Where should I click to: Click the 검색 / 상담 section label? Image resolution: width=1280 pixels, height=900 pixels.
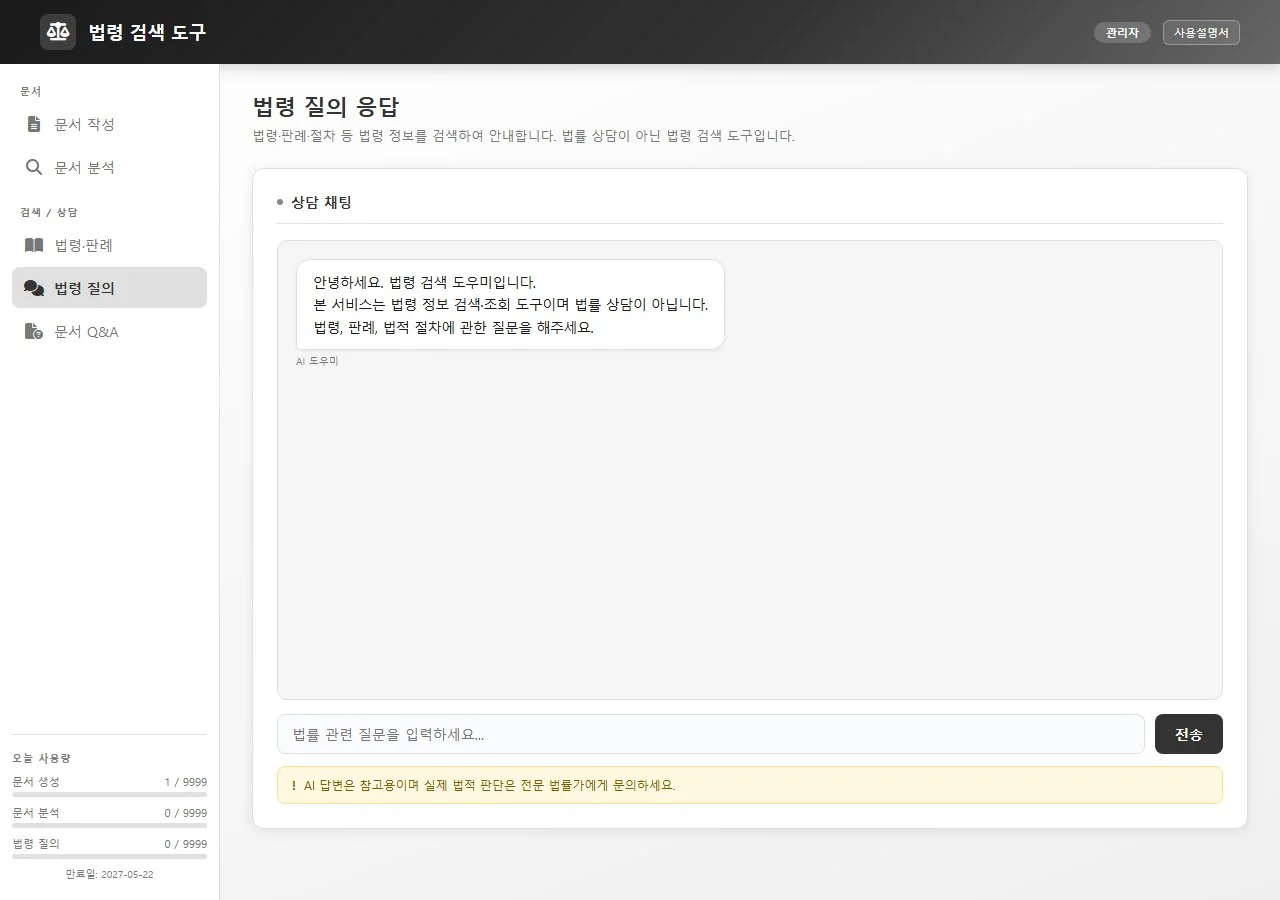49,212
